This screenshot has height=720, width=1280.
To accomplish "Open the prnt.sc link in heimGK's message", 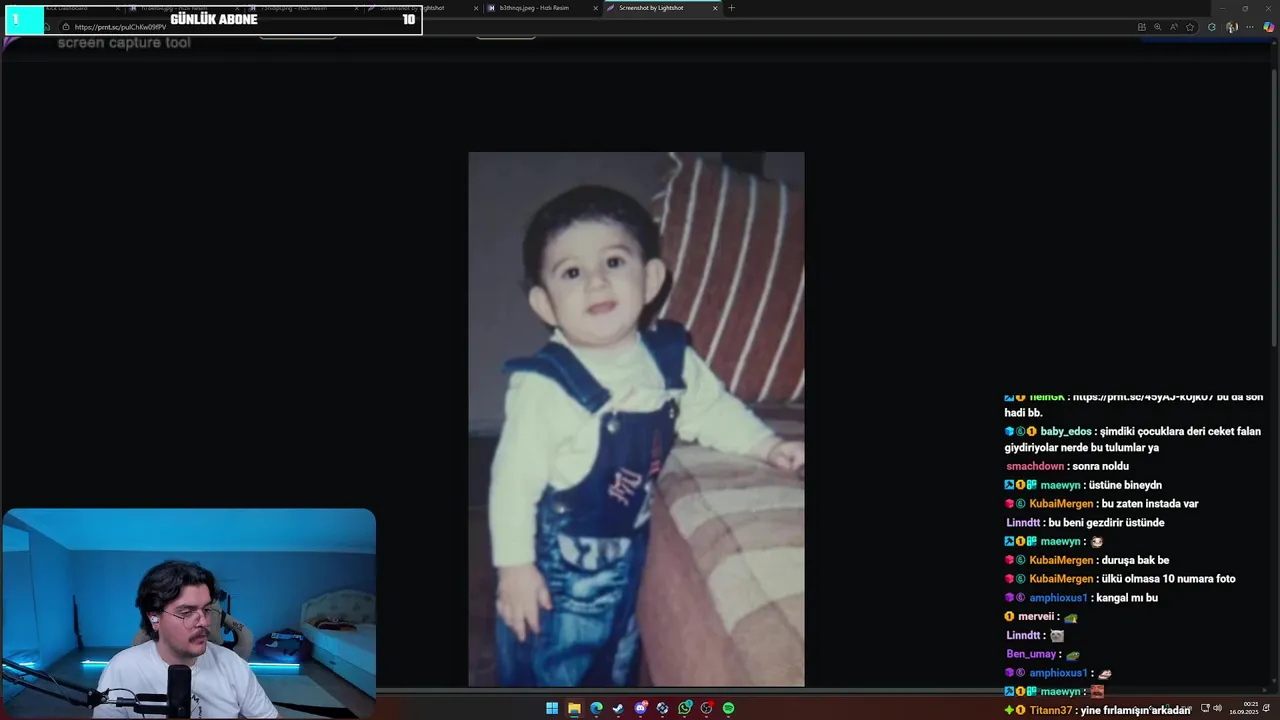I will 1143,397.
